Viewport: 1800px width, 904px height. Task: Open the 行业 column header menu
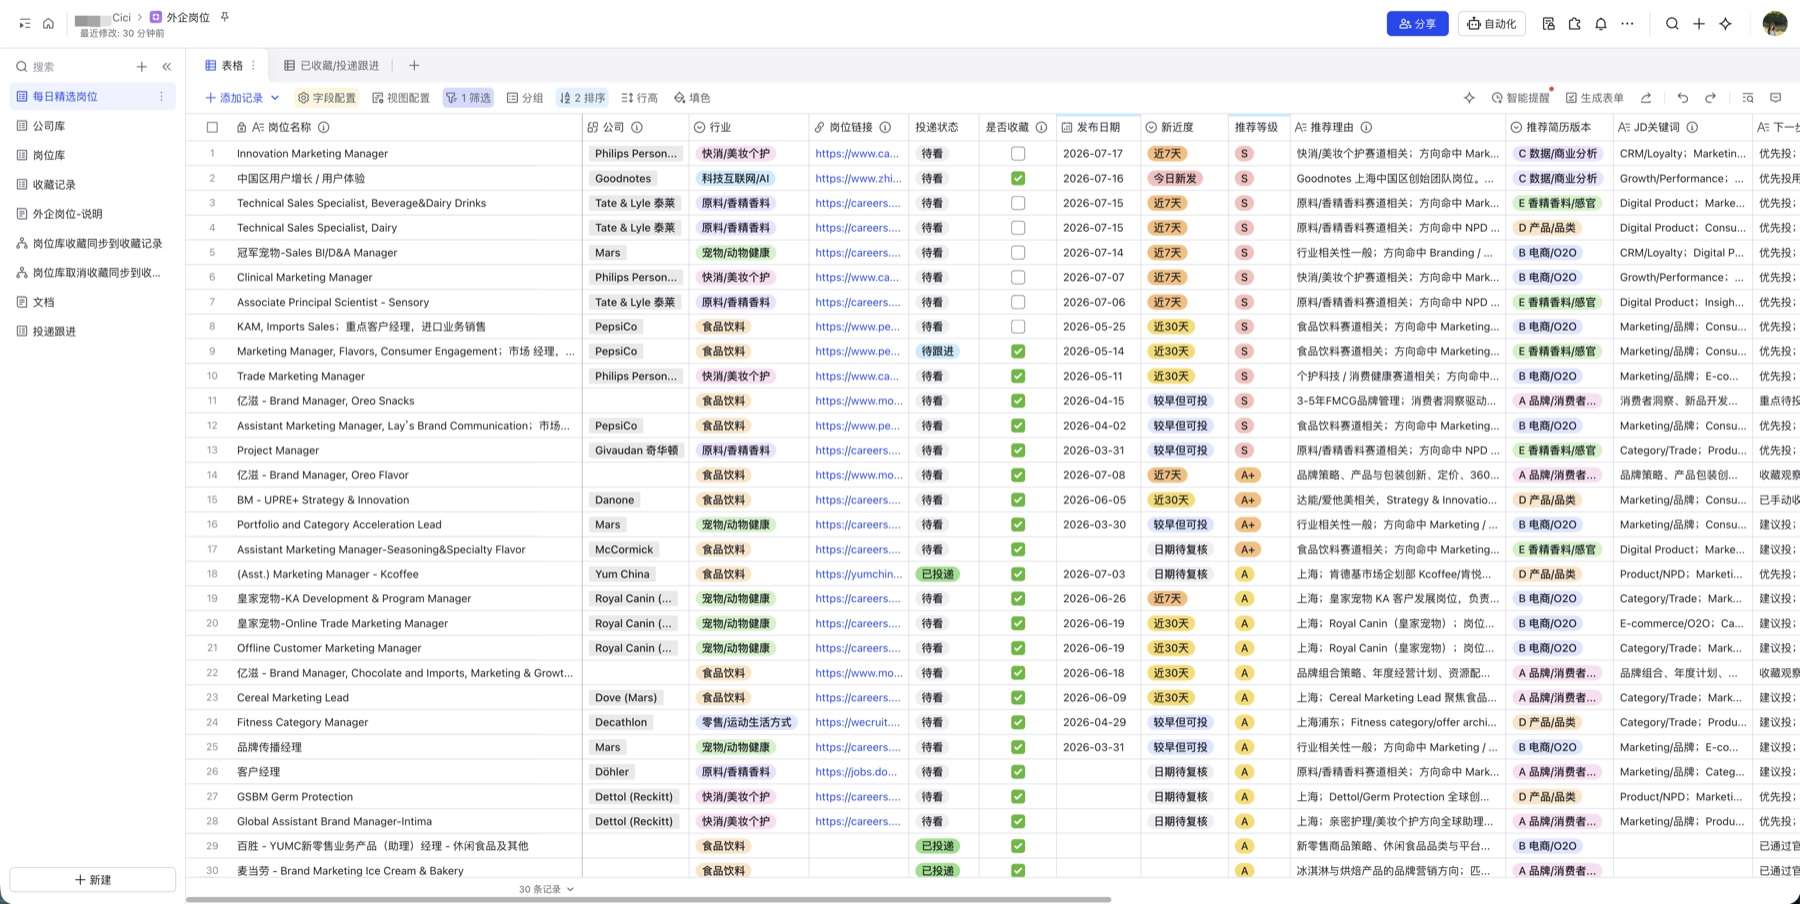pyautogui.click(x=748, y=127)
